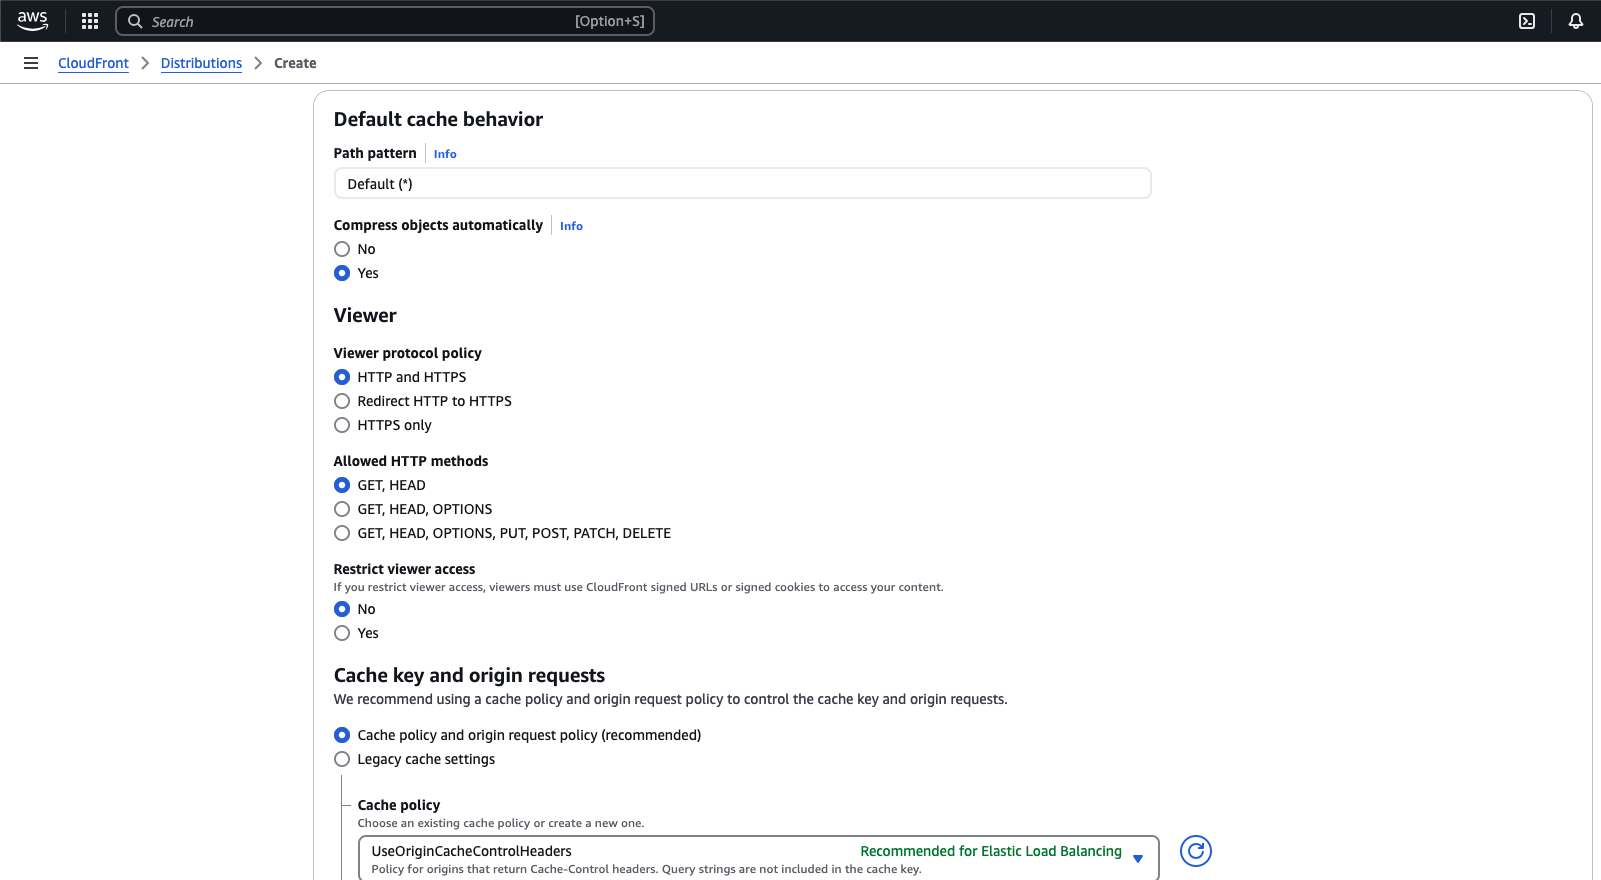This screenshot has width=1601, height=880.
Task: Choose Redirect HTTP to HTTPS
Action: tap(342, 401)
